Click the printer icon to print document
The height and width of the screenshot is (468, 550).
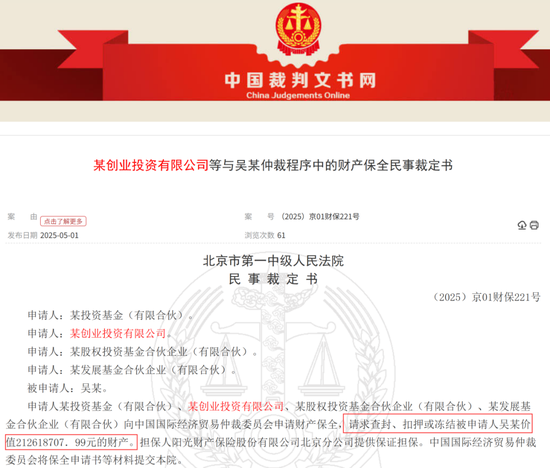534,225
